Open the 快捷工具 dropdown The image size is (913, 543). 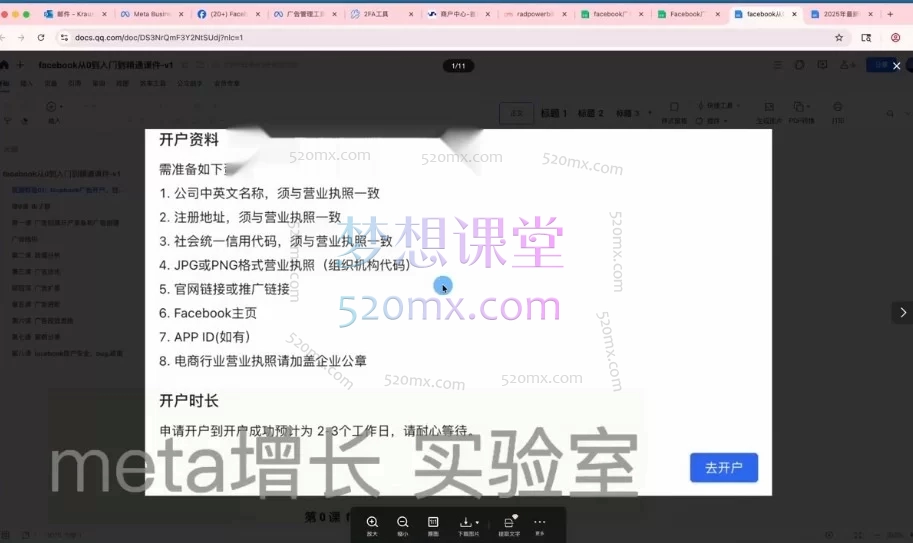tap(719, 105)
